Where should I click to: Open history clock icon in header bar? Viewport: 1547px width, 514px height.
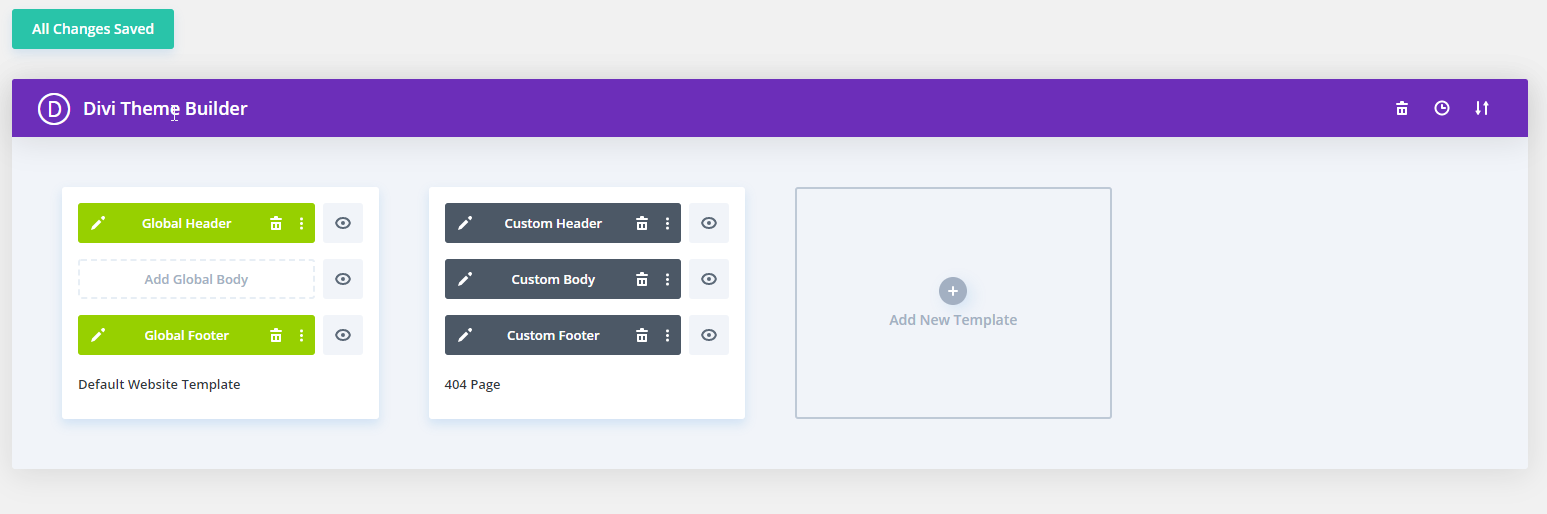tap(1442, 108)
